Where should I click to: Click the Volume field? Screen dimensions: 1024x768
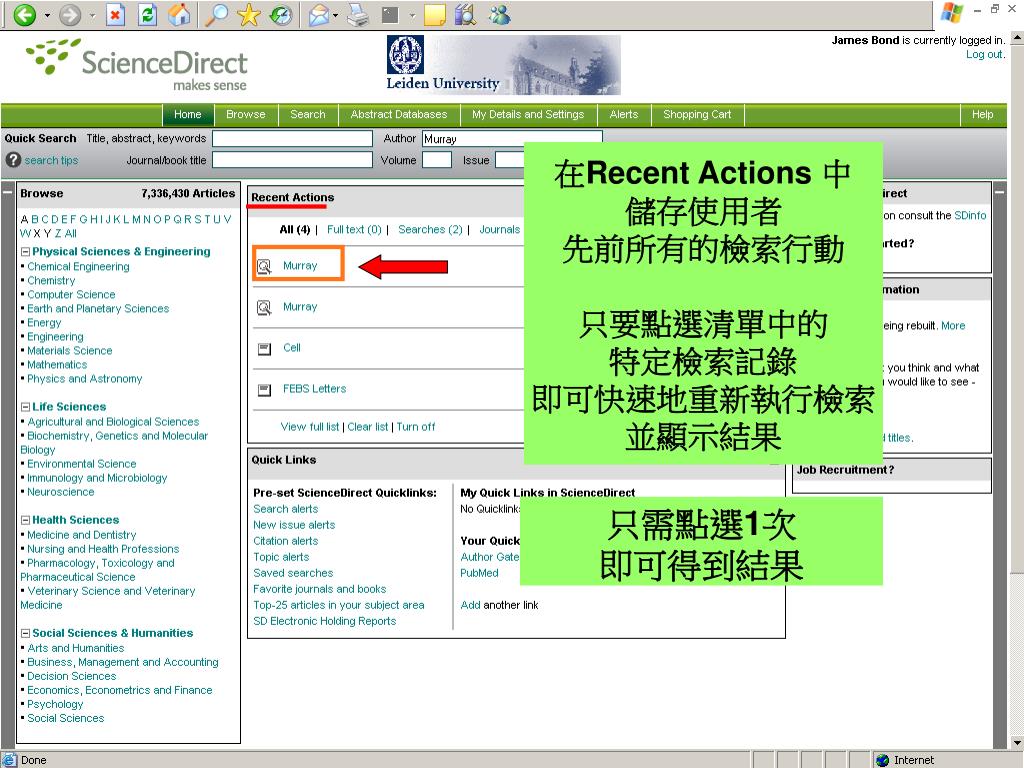click(x=437, y=160)
